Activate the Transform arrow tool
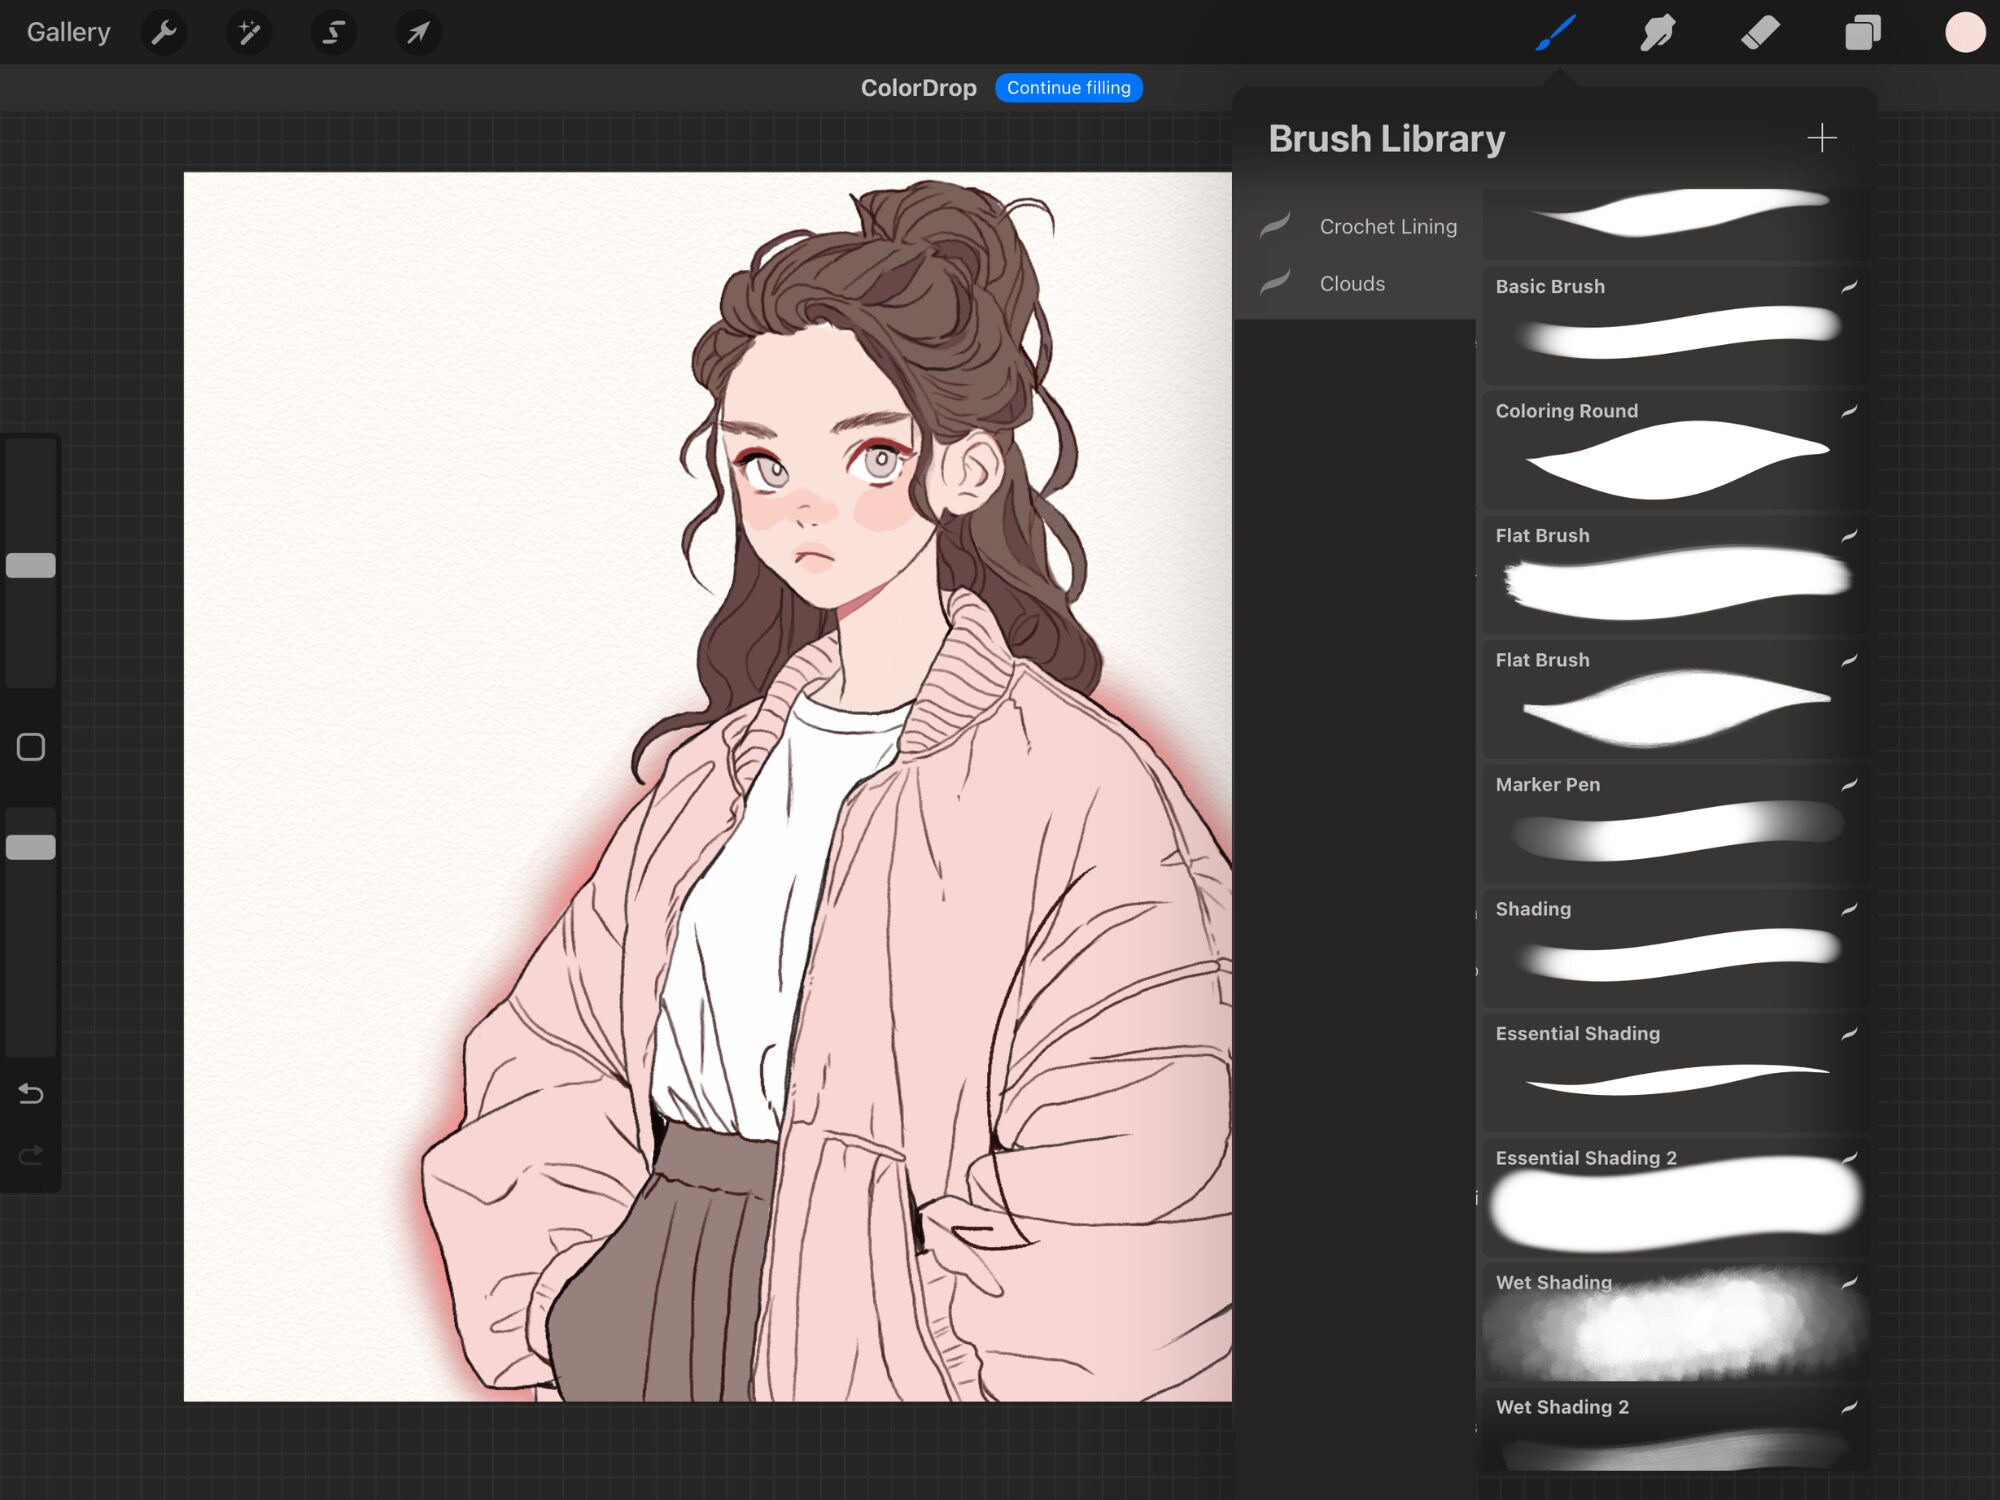This screenshot has width=2000, height=1500. coord(418,32)
